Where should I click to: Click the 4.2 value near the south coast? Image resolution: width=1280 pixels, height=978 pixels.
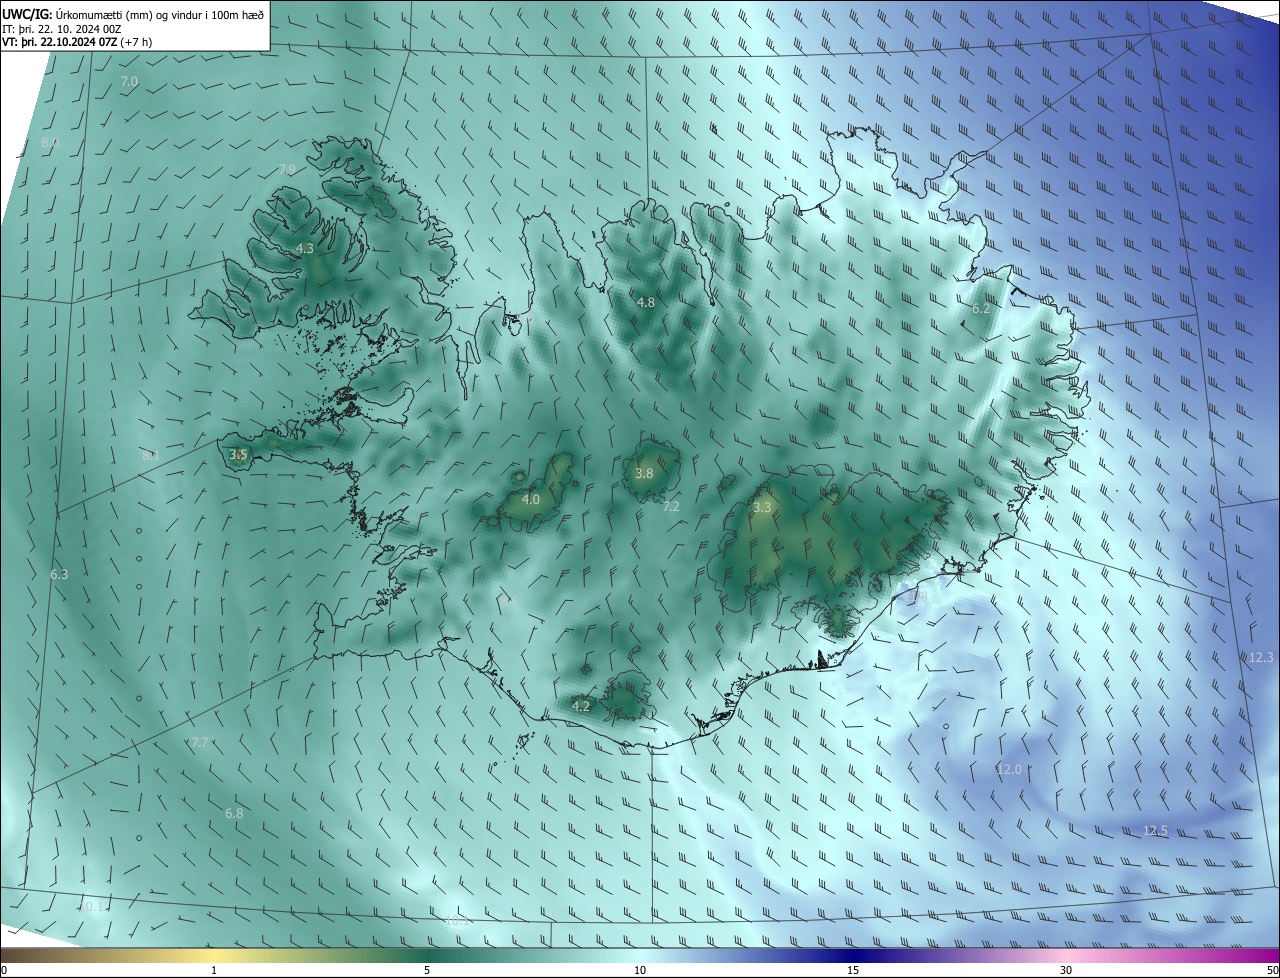pyautogui.click(x=580, y=706)
